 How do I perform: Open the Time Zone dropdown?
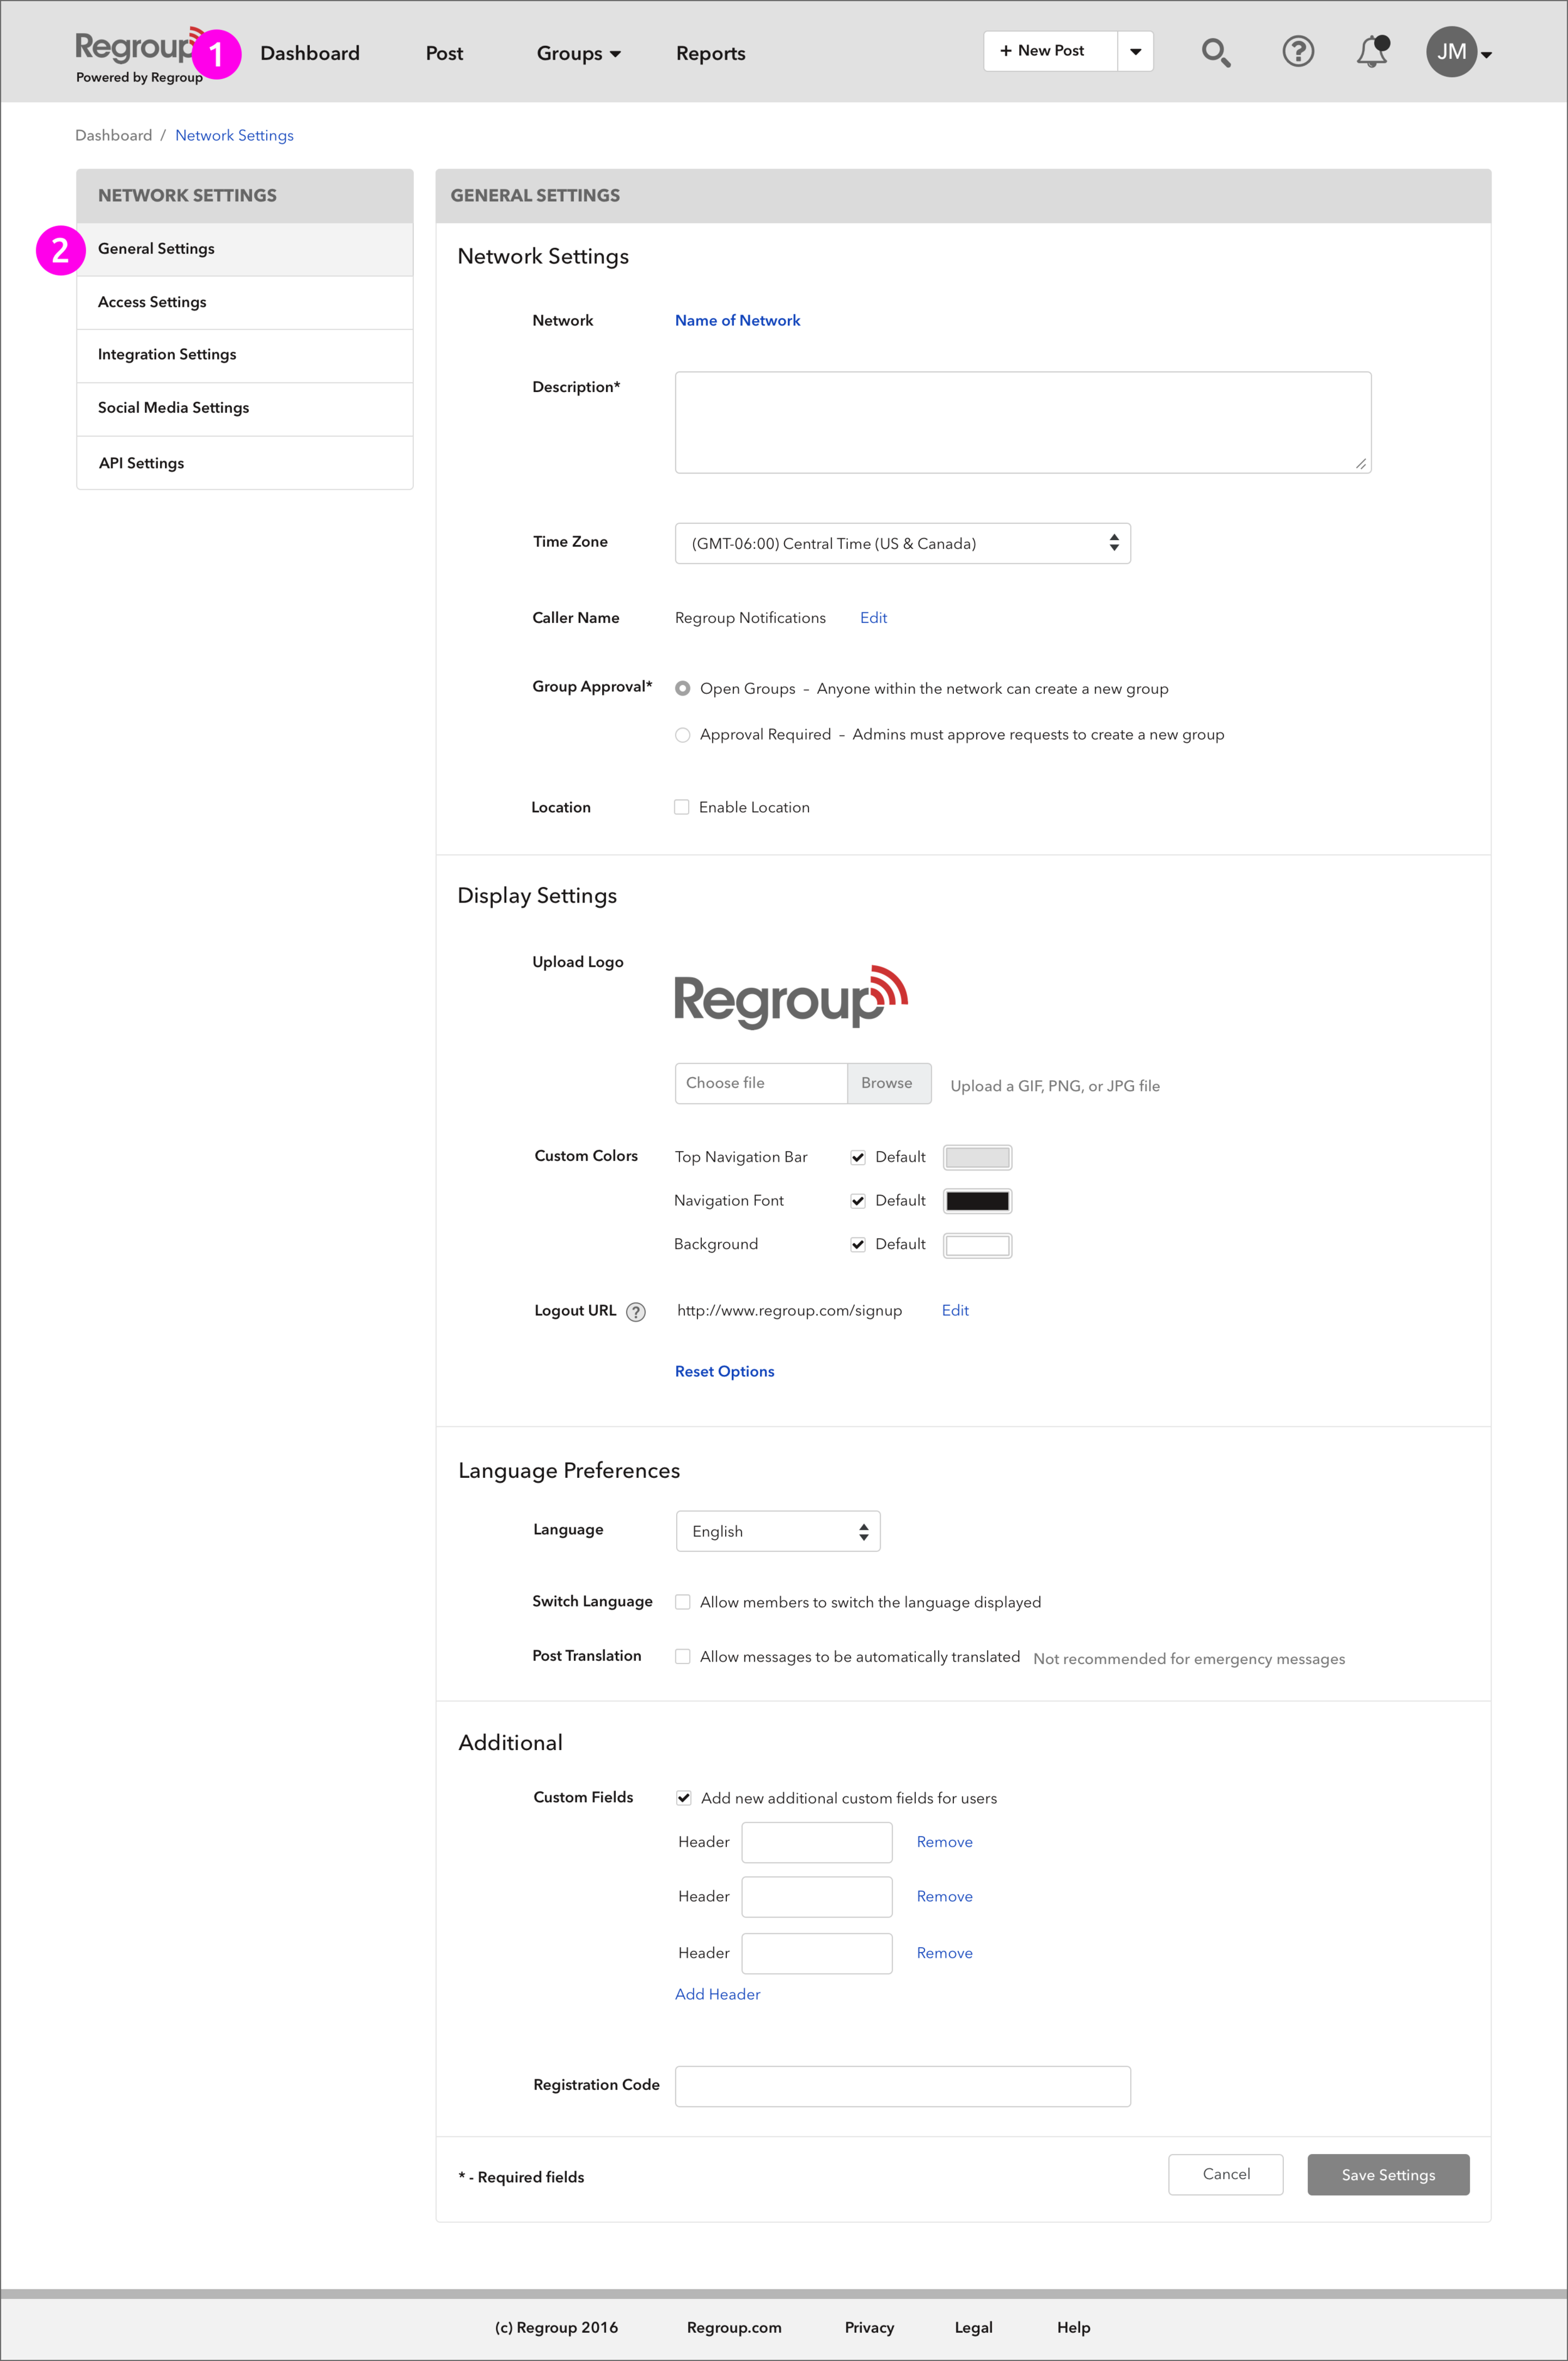coord(902,543)
